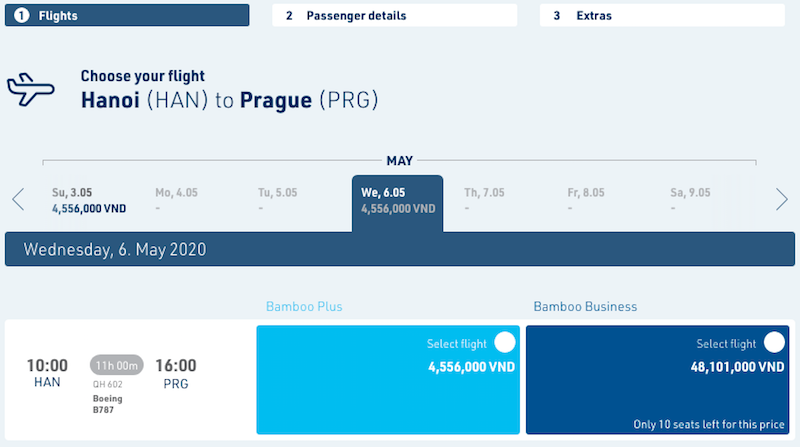The image size is (800, 447).
Task: Go to previous week with left arrow
Action: pos(18,199)
